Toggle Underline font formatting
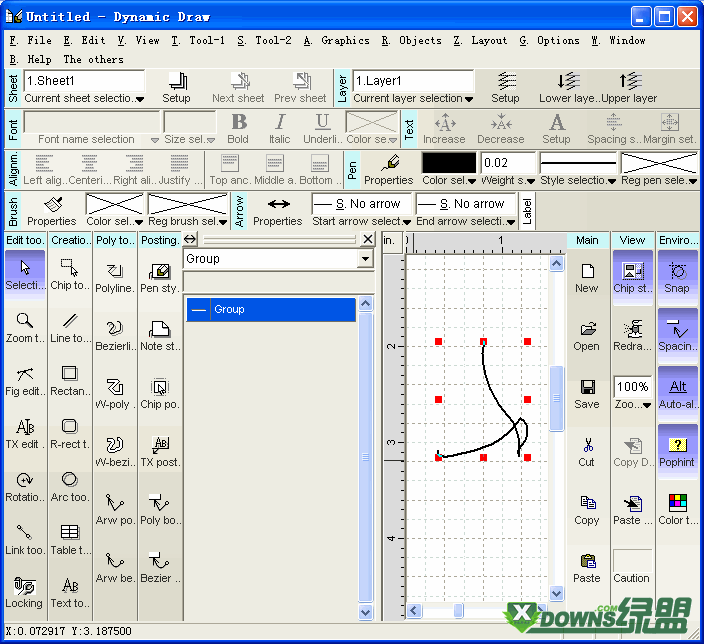The image size is (704, 644). (322, 128)
